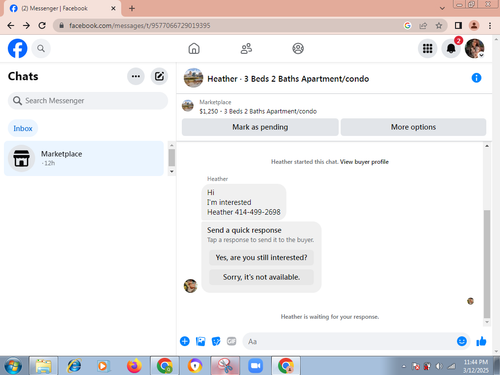This screenshot has height=375, width=500.
Task: Open the emoji picker
Action: [462, 341]
